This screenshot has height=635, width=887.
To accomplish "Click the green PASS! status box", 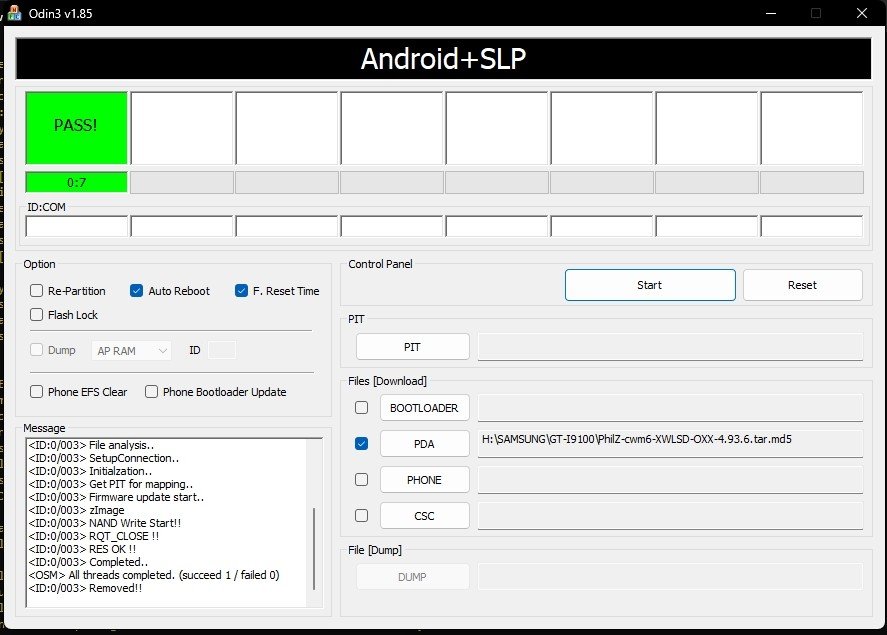I will (x=76, y=126).
